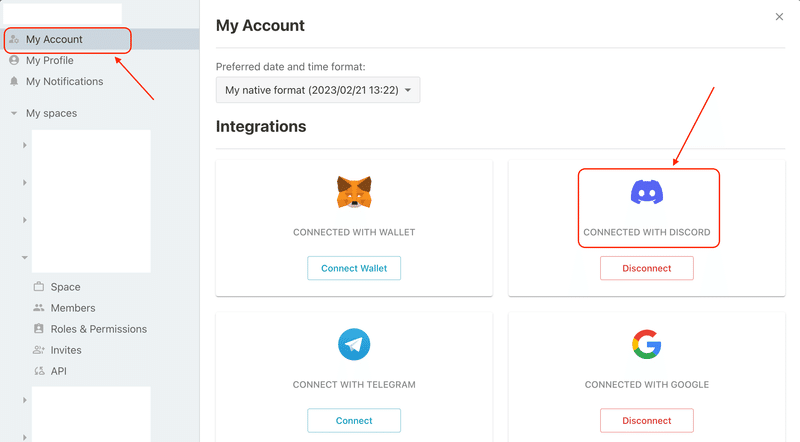800x442 pixels.
Task: Open Roles & Permissions settings
Action: point(98,329)
